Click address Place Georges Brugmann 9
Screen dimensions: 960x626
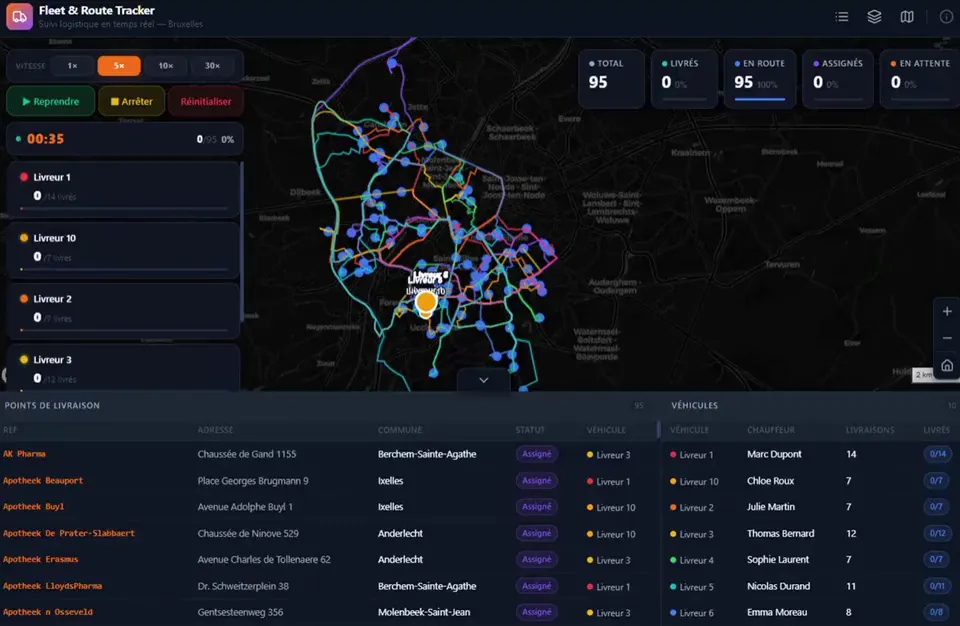click(x=253, y=481)
